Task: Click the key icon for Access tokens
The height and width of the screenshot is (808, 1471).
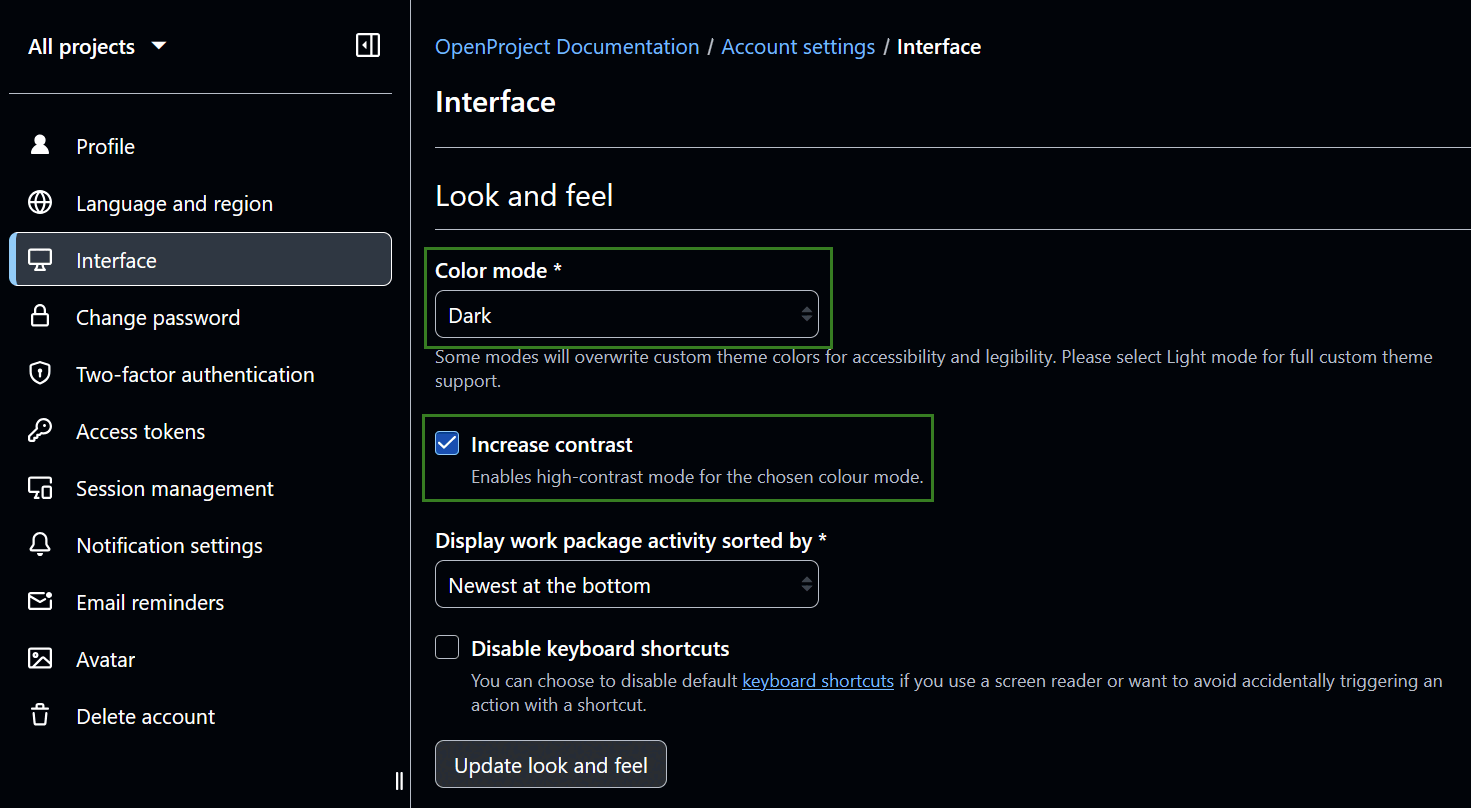Action: click(x=40, y=431)
